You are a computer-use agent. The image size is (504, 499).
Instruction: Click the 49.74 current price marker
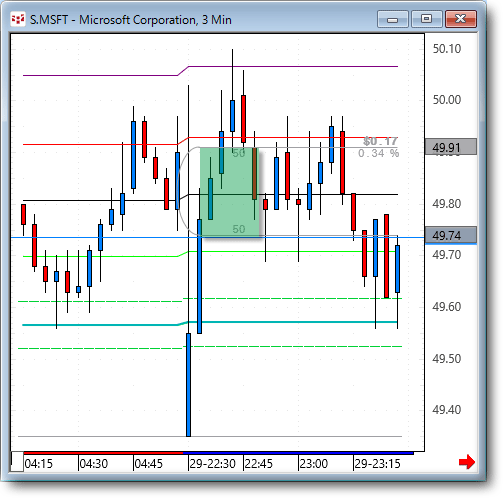pos(451,235)
